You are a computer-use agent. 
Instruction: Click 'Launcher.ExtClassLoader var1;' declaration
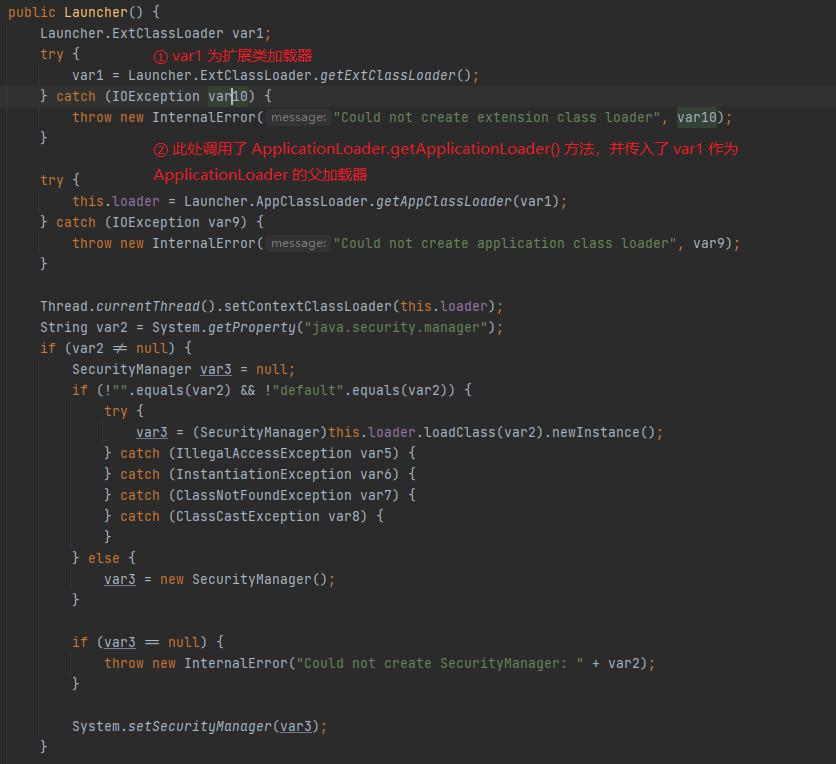[x=156, y=34]
